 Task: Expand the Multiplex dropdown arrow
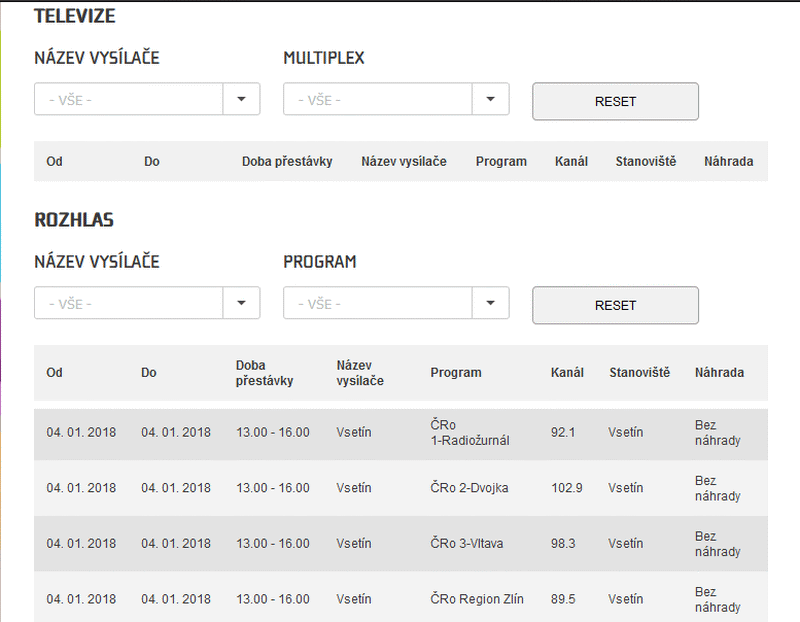coord(490,99)
